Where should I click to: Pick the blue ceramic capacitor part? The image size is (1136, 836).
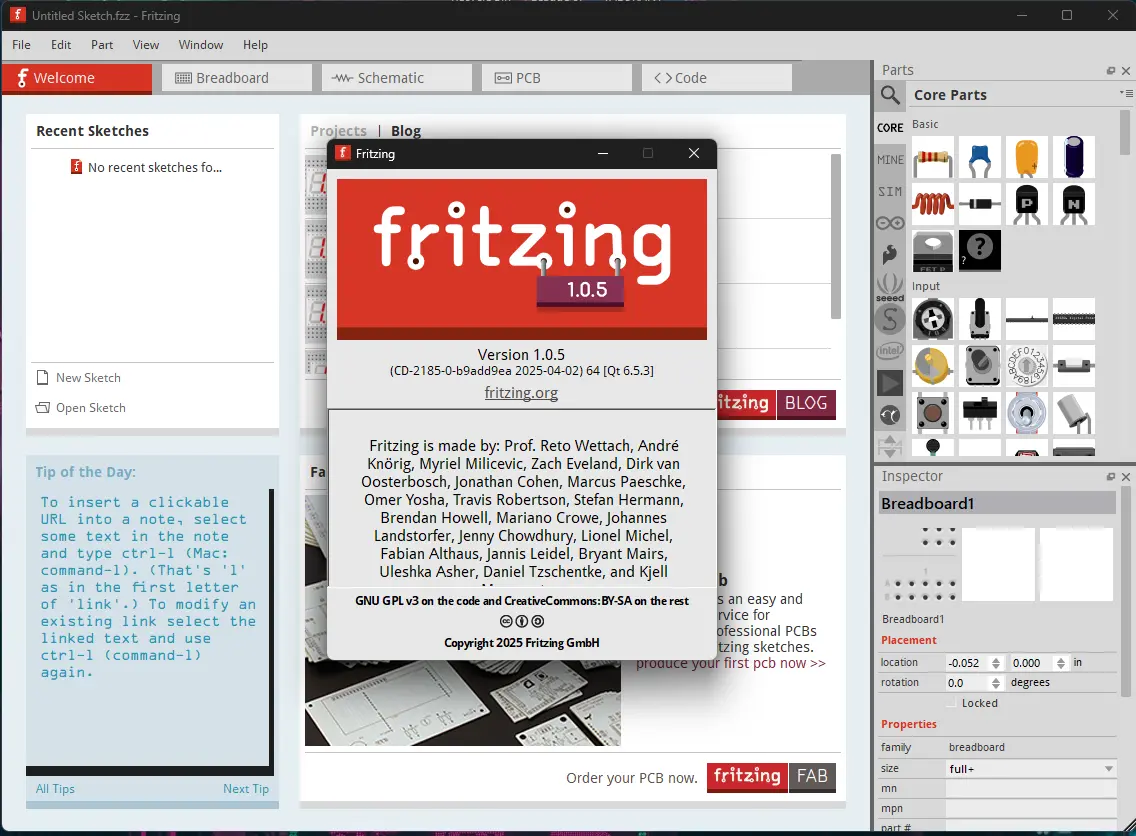[980, 157]
